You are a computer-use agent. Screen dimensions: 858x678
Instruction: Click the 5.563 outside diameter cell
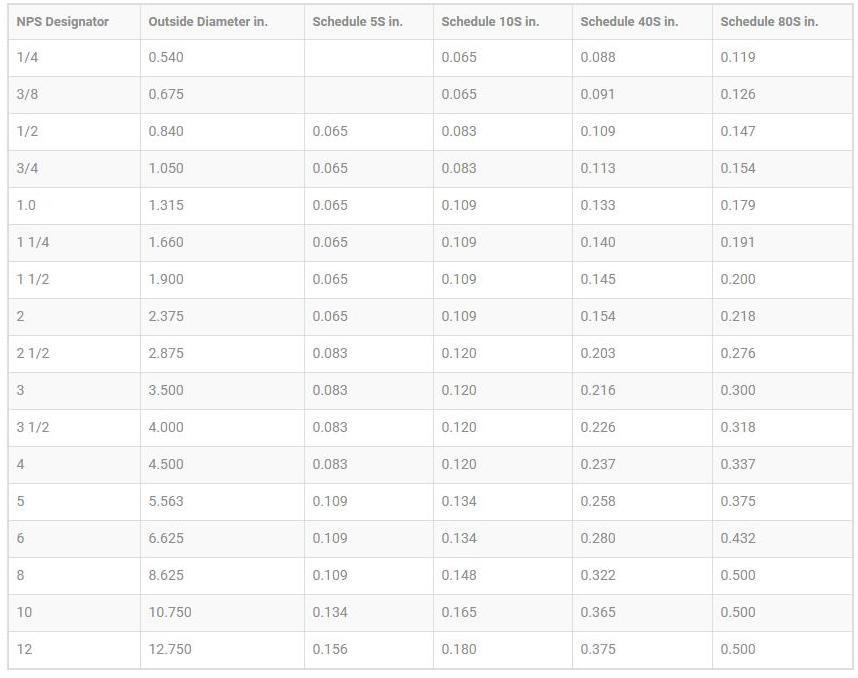(166, 501)
